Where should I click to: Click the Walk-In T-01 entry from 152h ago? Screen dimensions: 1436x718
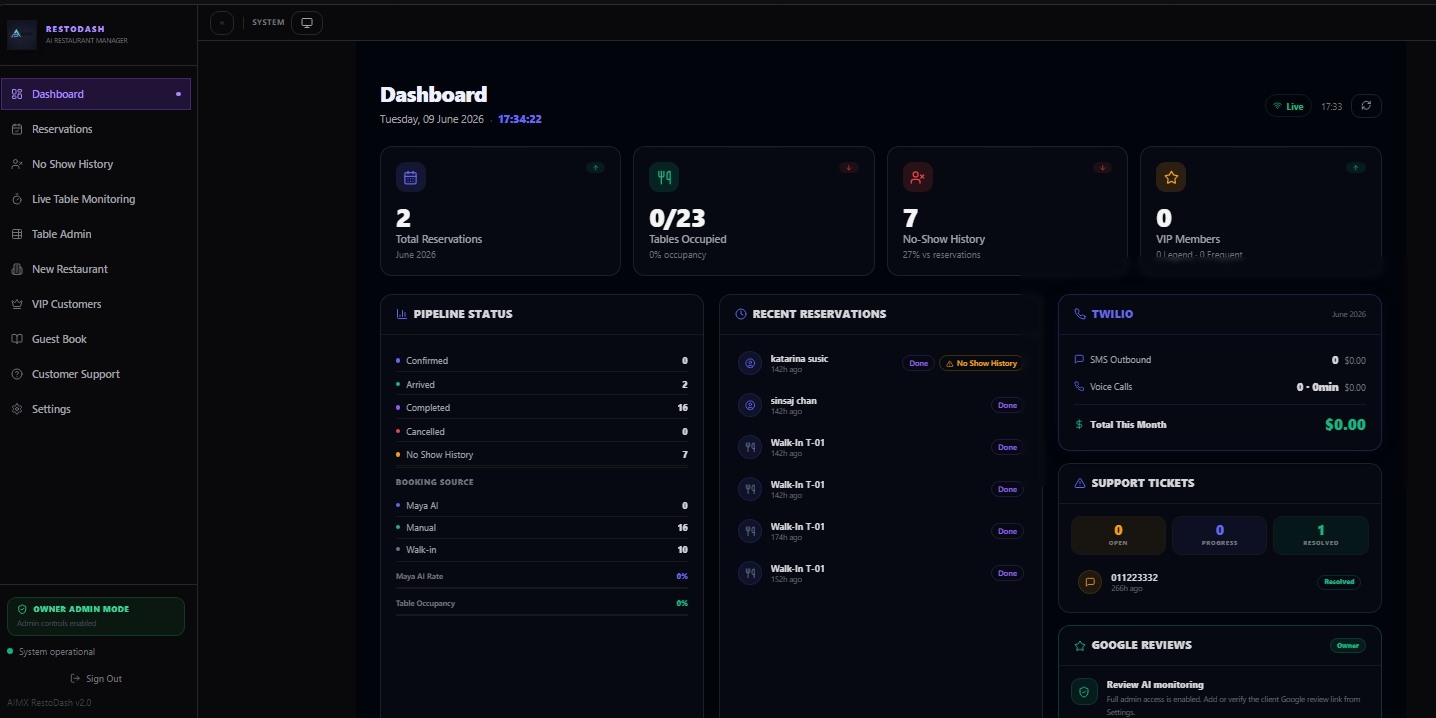point(880,573)
